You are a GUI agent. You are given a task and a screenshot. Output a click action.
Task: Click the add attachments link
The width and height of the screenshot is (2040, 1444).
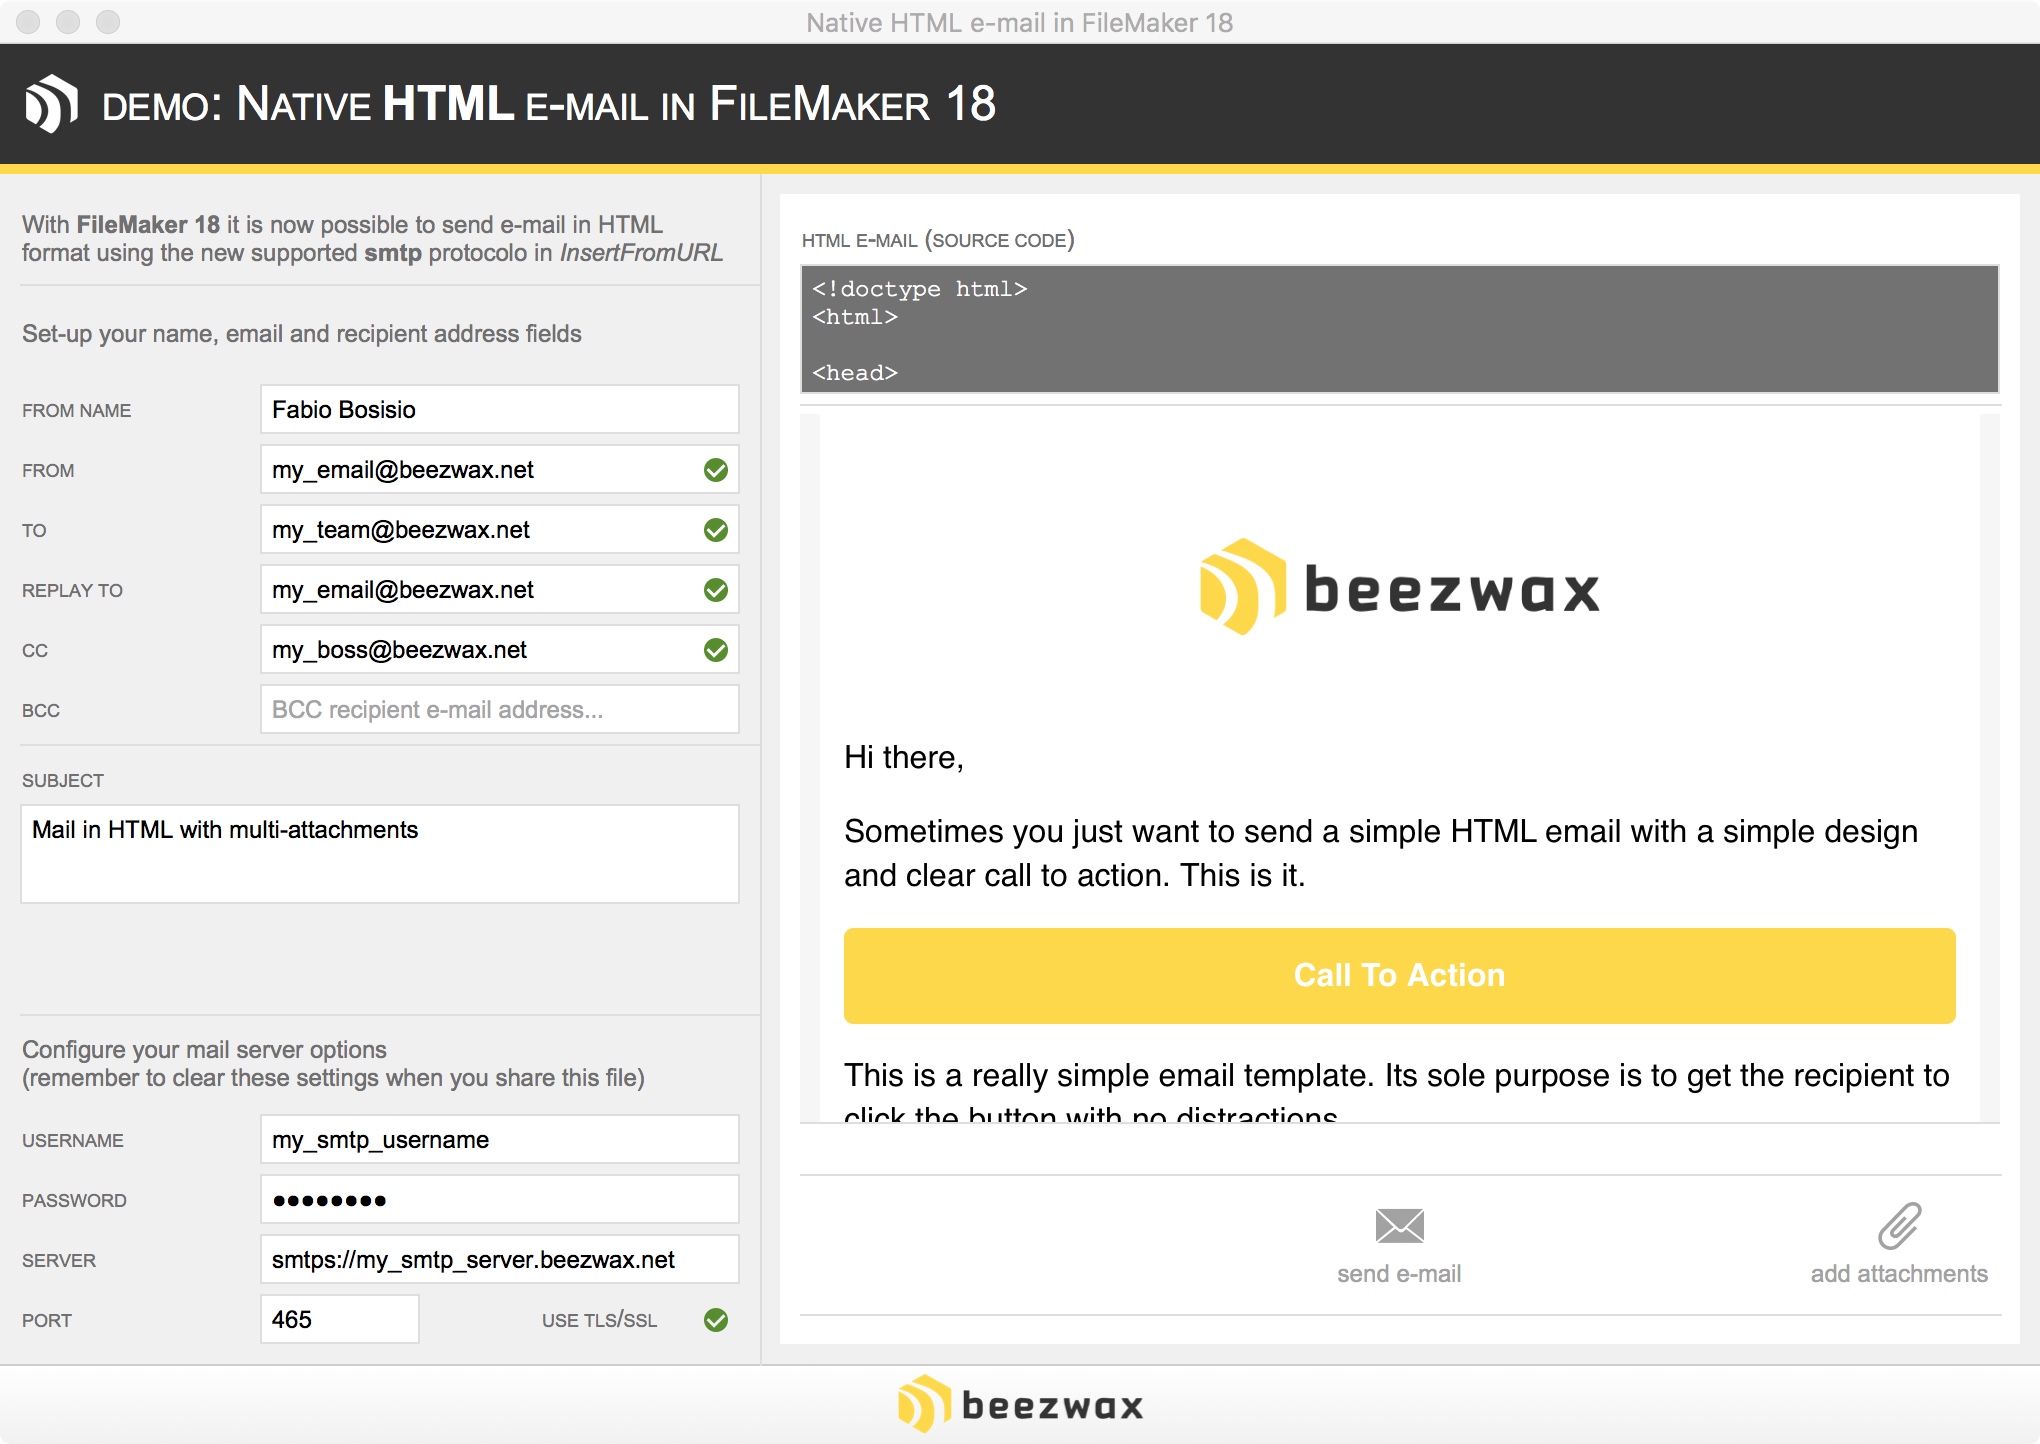click(1897, 1273)
